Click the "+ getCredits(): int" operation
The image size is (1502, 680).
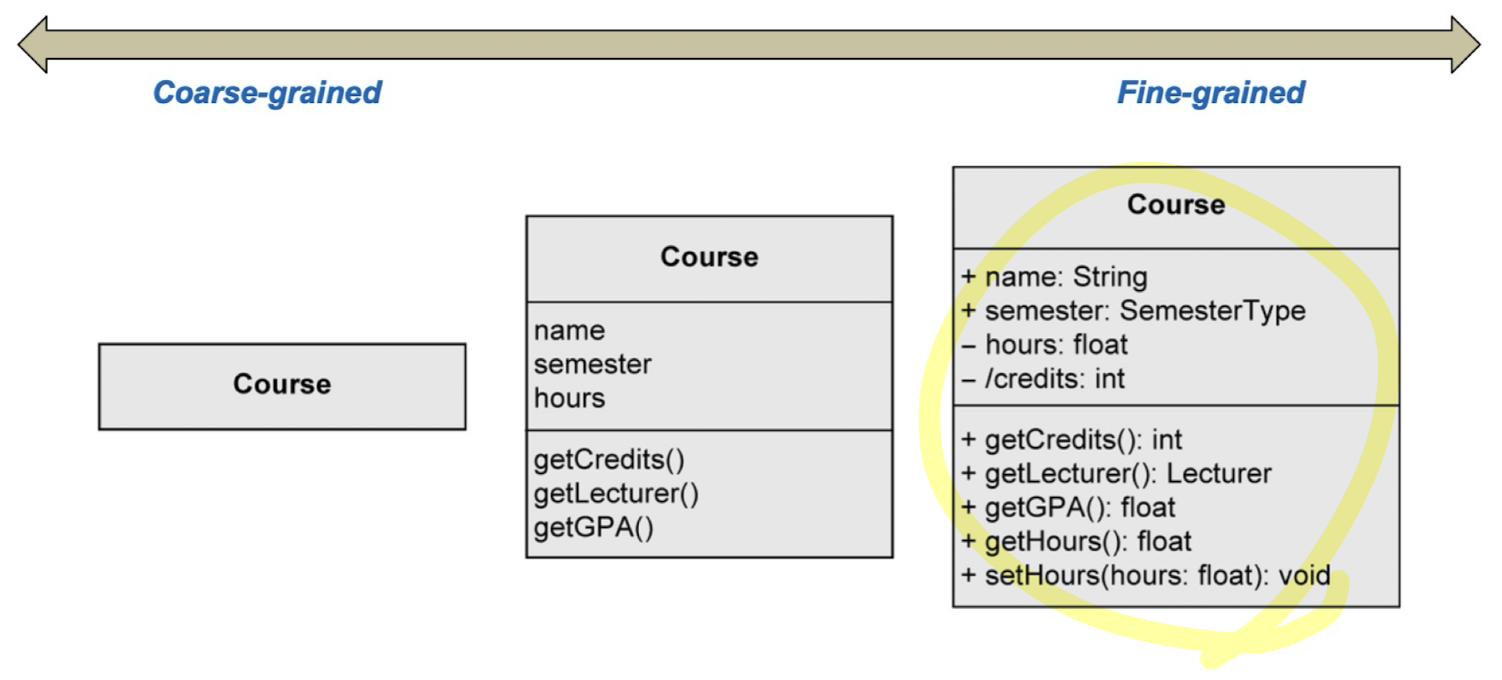coord(1071,440)
